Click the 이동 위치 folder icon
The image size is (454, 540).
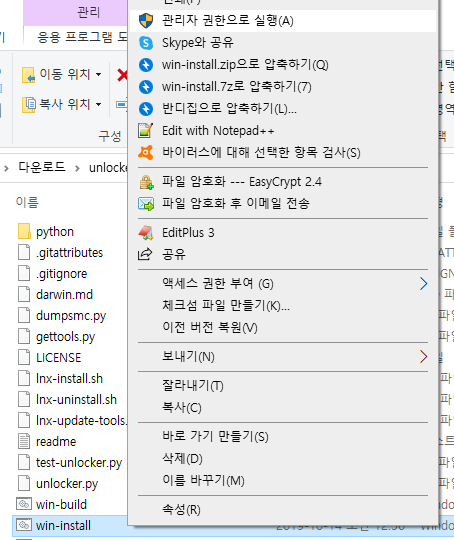(x=28, y=75)
